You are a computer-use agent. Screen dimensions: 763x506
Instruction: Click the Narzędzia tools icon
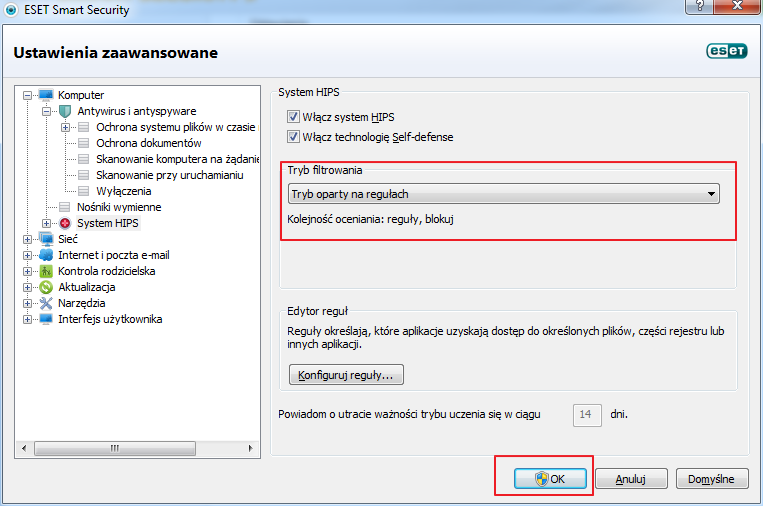(46, 303)
